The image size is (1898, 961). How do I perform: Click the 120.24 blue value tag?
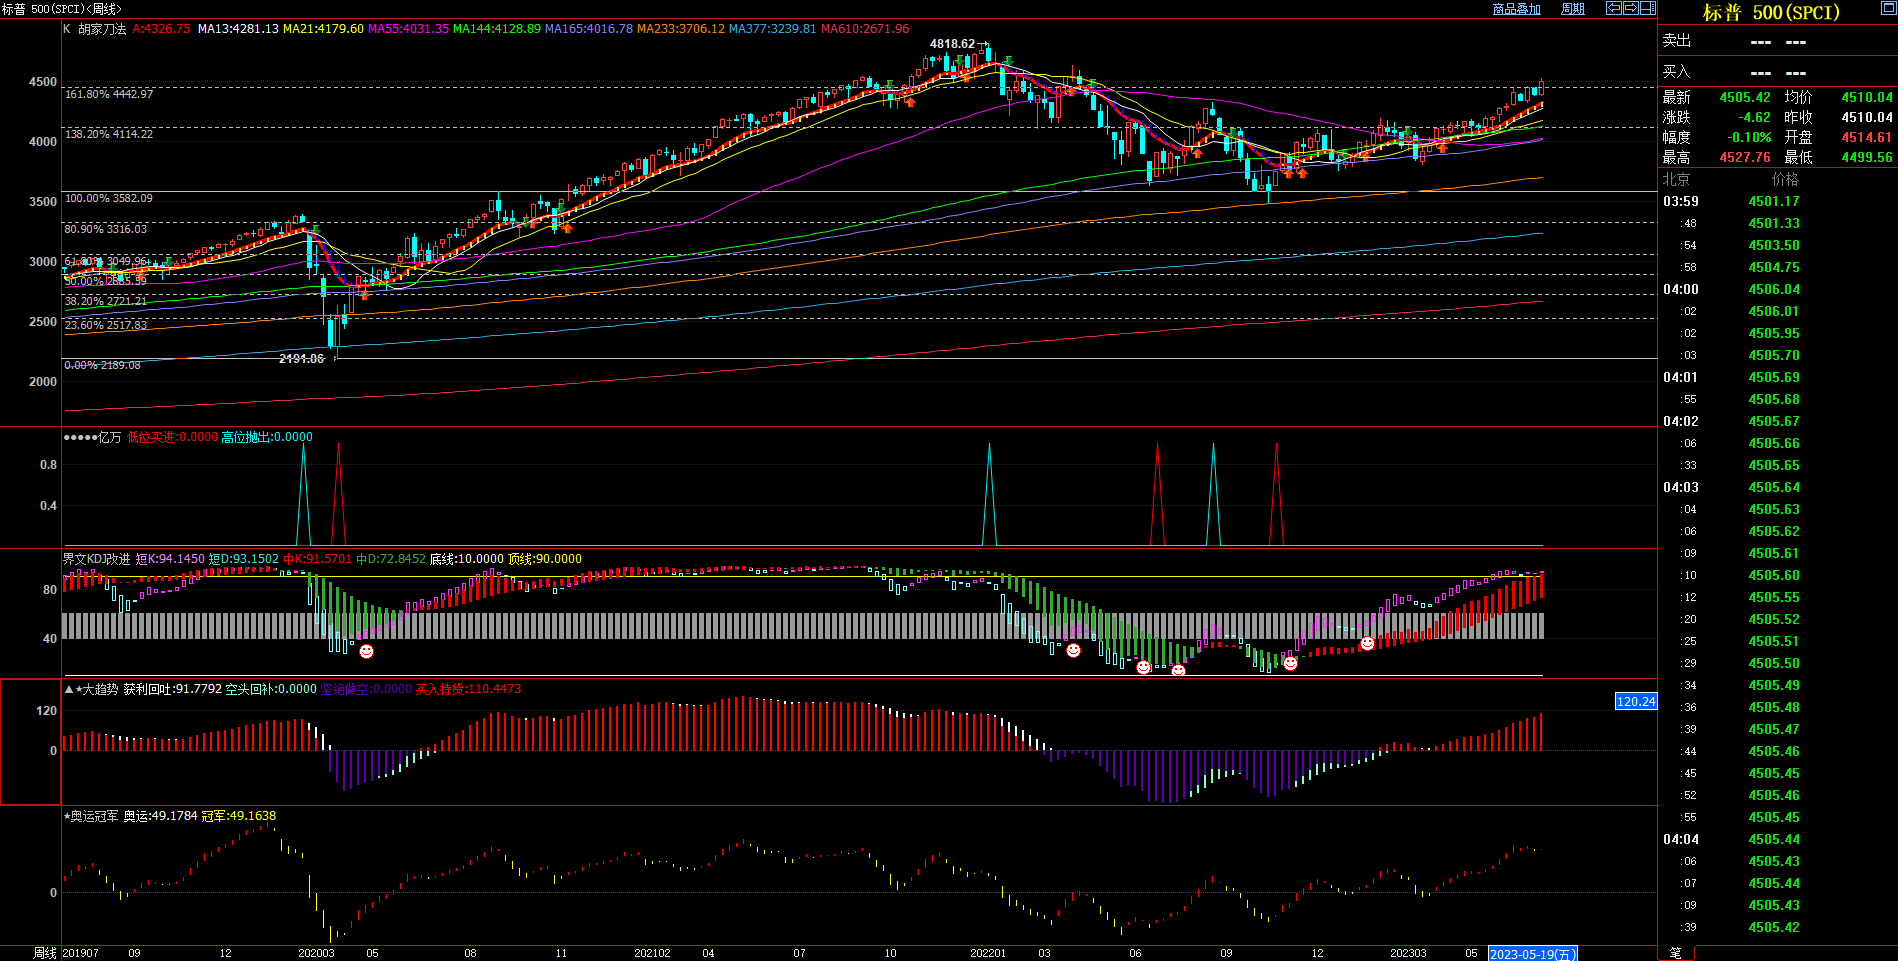[1636, 701]
